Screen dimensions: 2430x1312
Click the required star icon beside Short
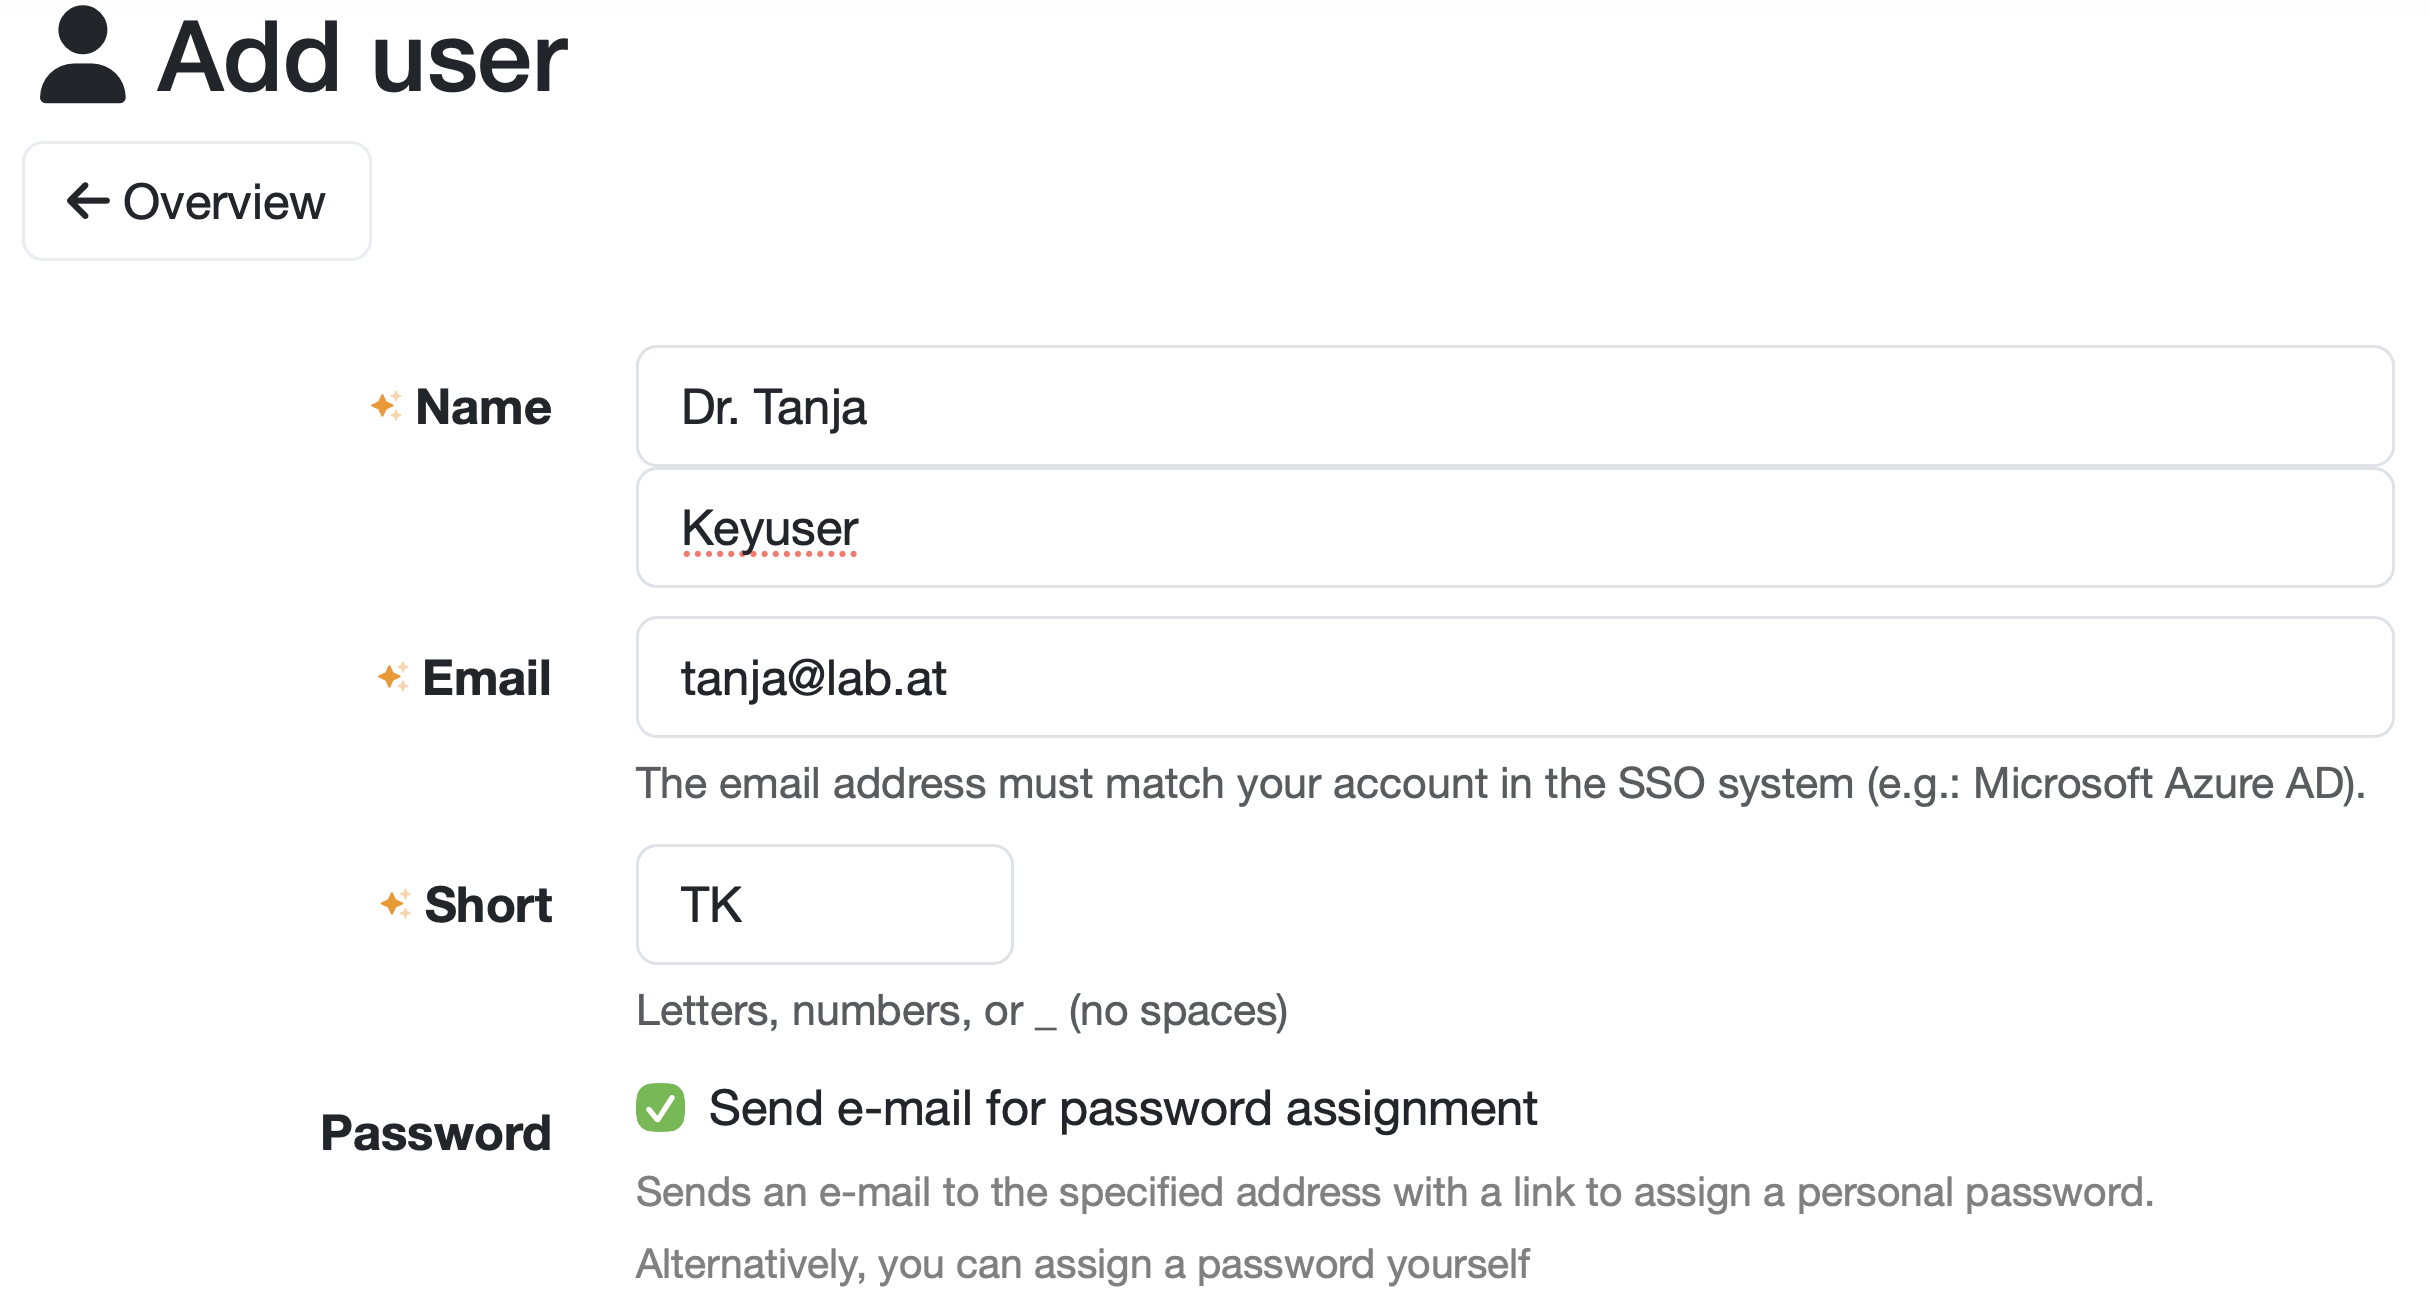[x=395, y=904]
